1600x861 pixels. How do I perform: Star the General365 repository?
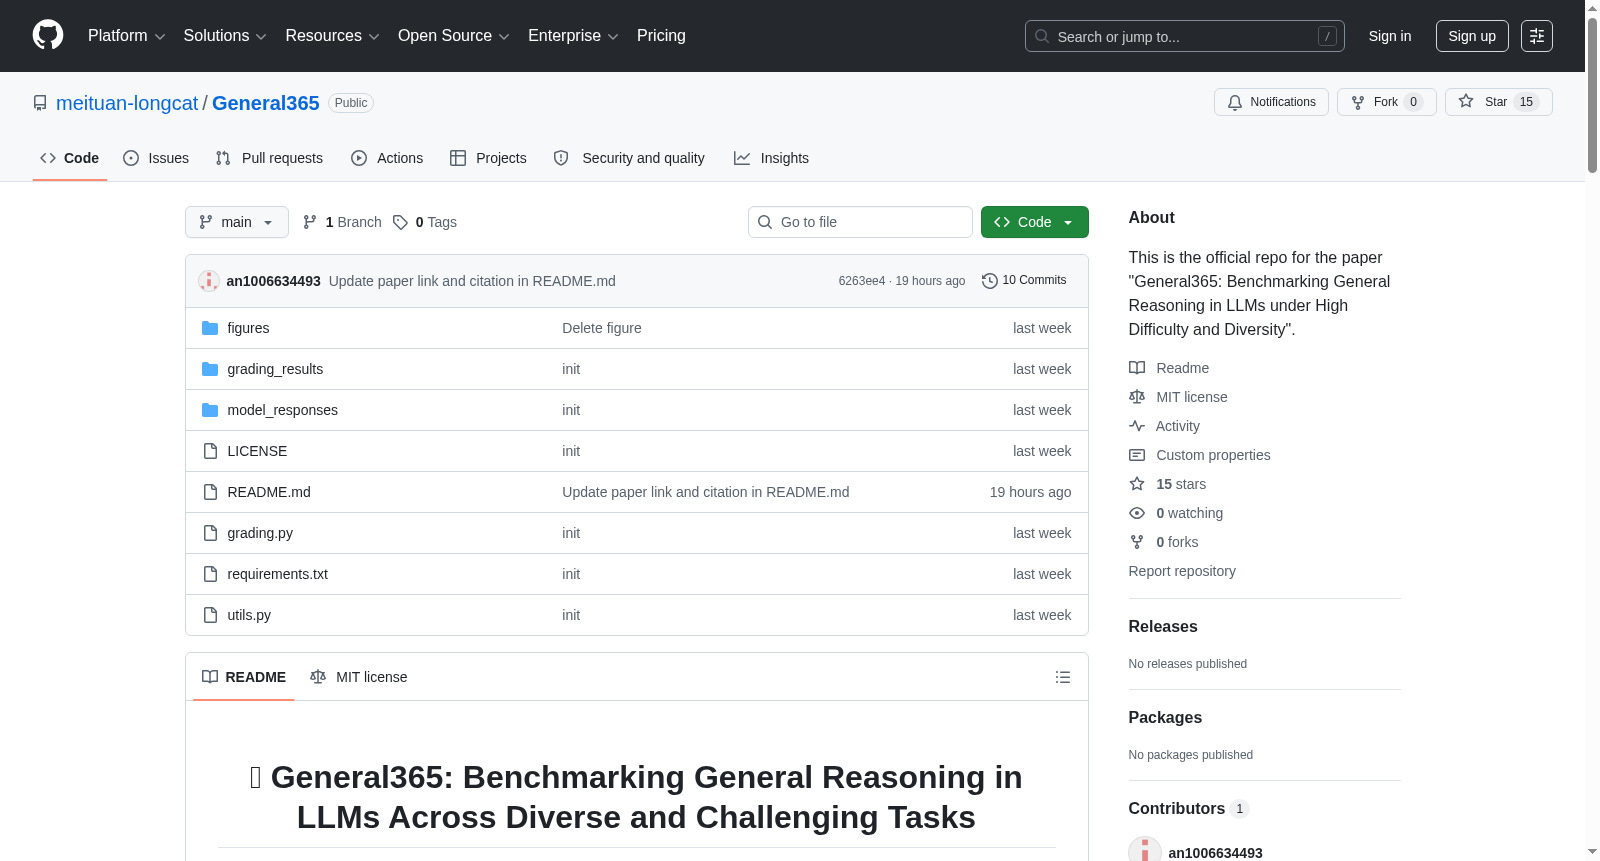(1498, 102)
